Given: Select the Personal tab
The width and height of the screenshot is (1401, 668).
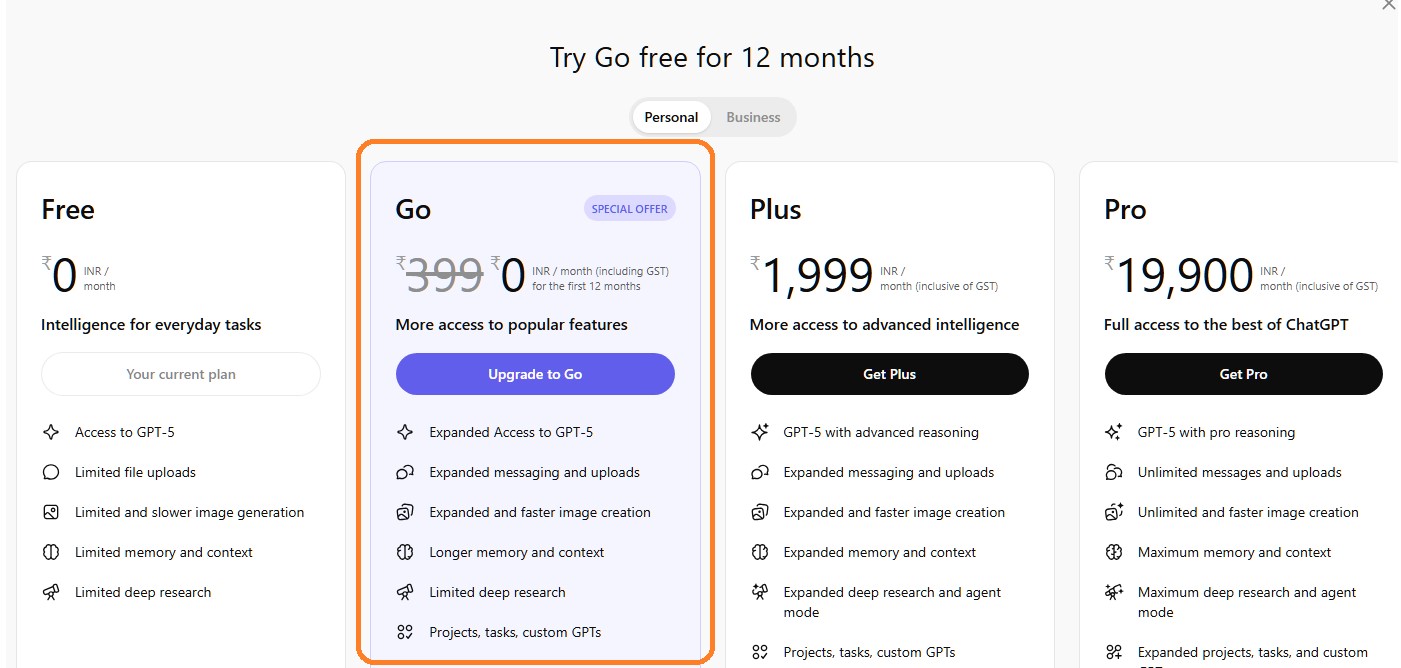Looking at the screenshot, I should click(x=671, y=117).
